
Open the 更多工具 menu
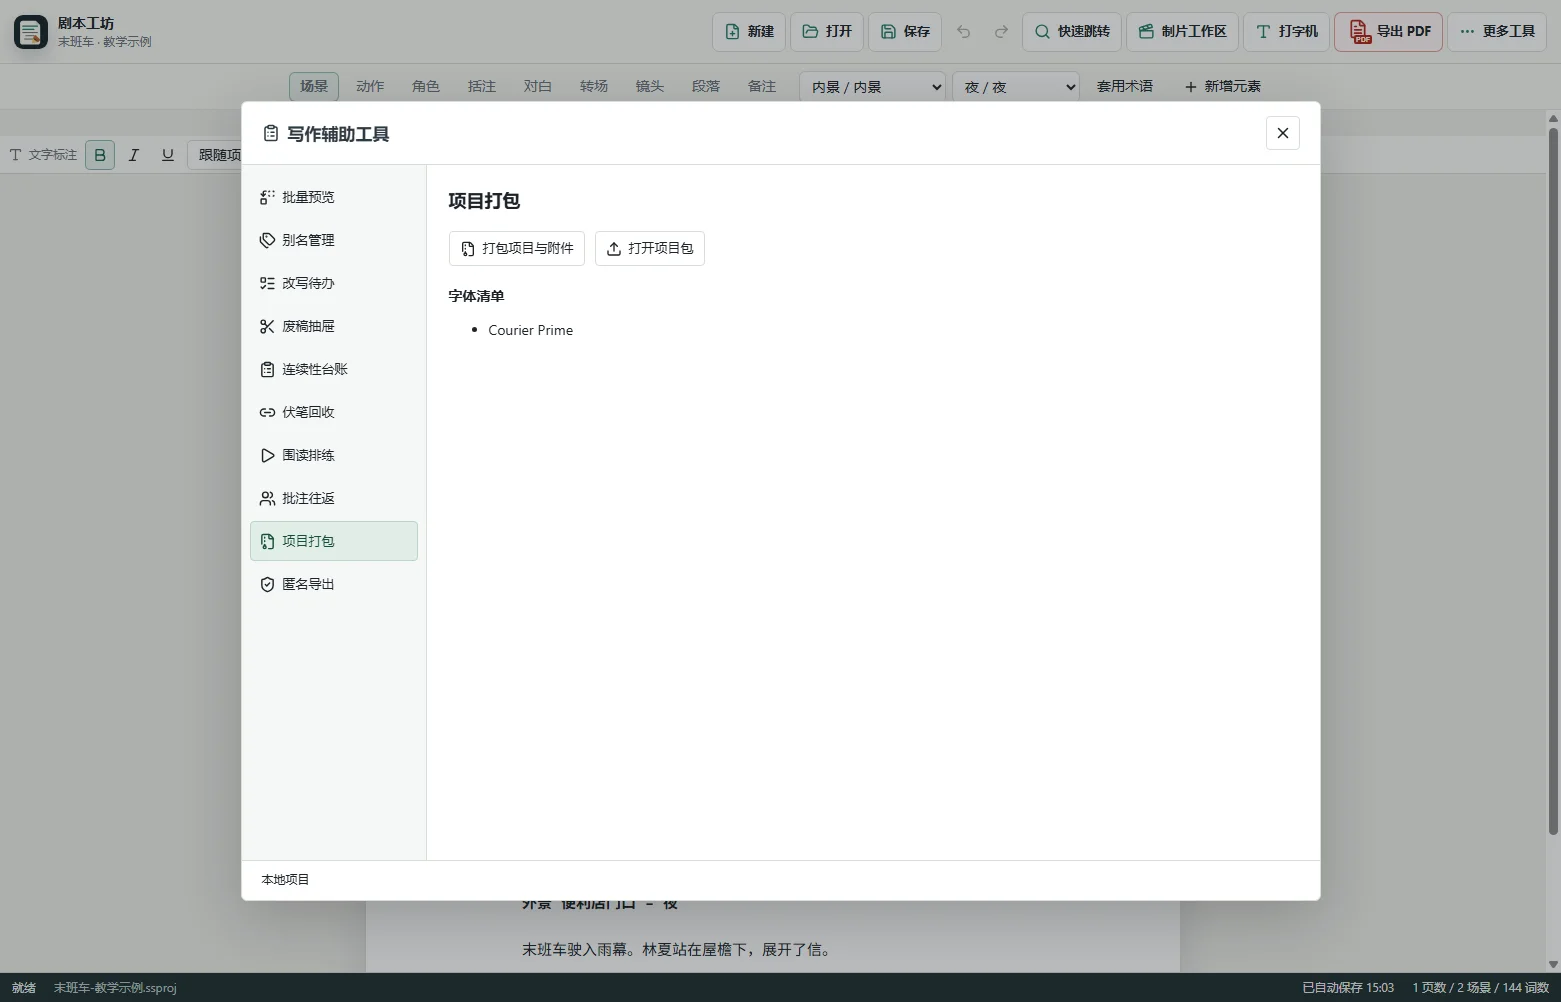(x=1497, y=32)
